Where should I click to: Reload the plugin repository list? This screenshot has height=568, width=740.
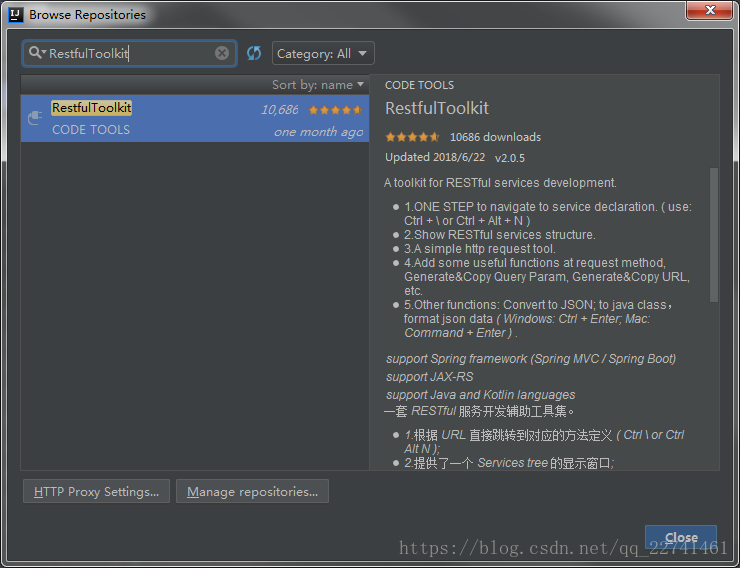point(254,53)
